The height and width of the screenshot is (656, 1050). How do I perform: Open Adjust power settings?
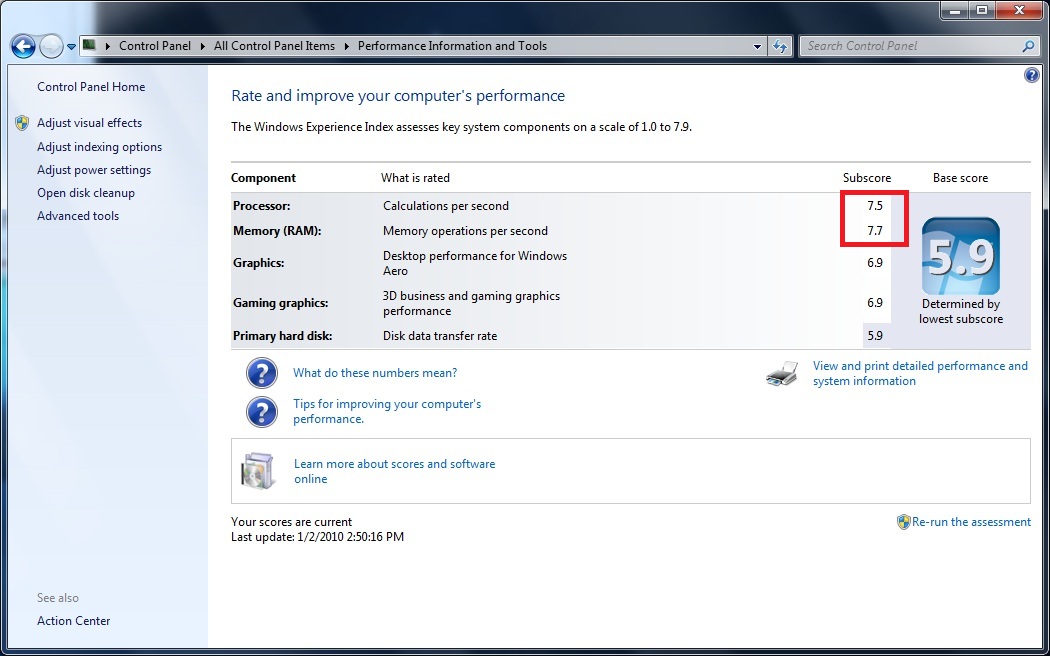[x=94, y=170]
